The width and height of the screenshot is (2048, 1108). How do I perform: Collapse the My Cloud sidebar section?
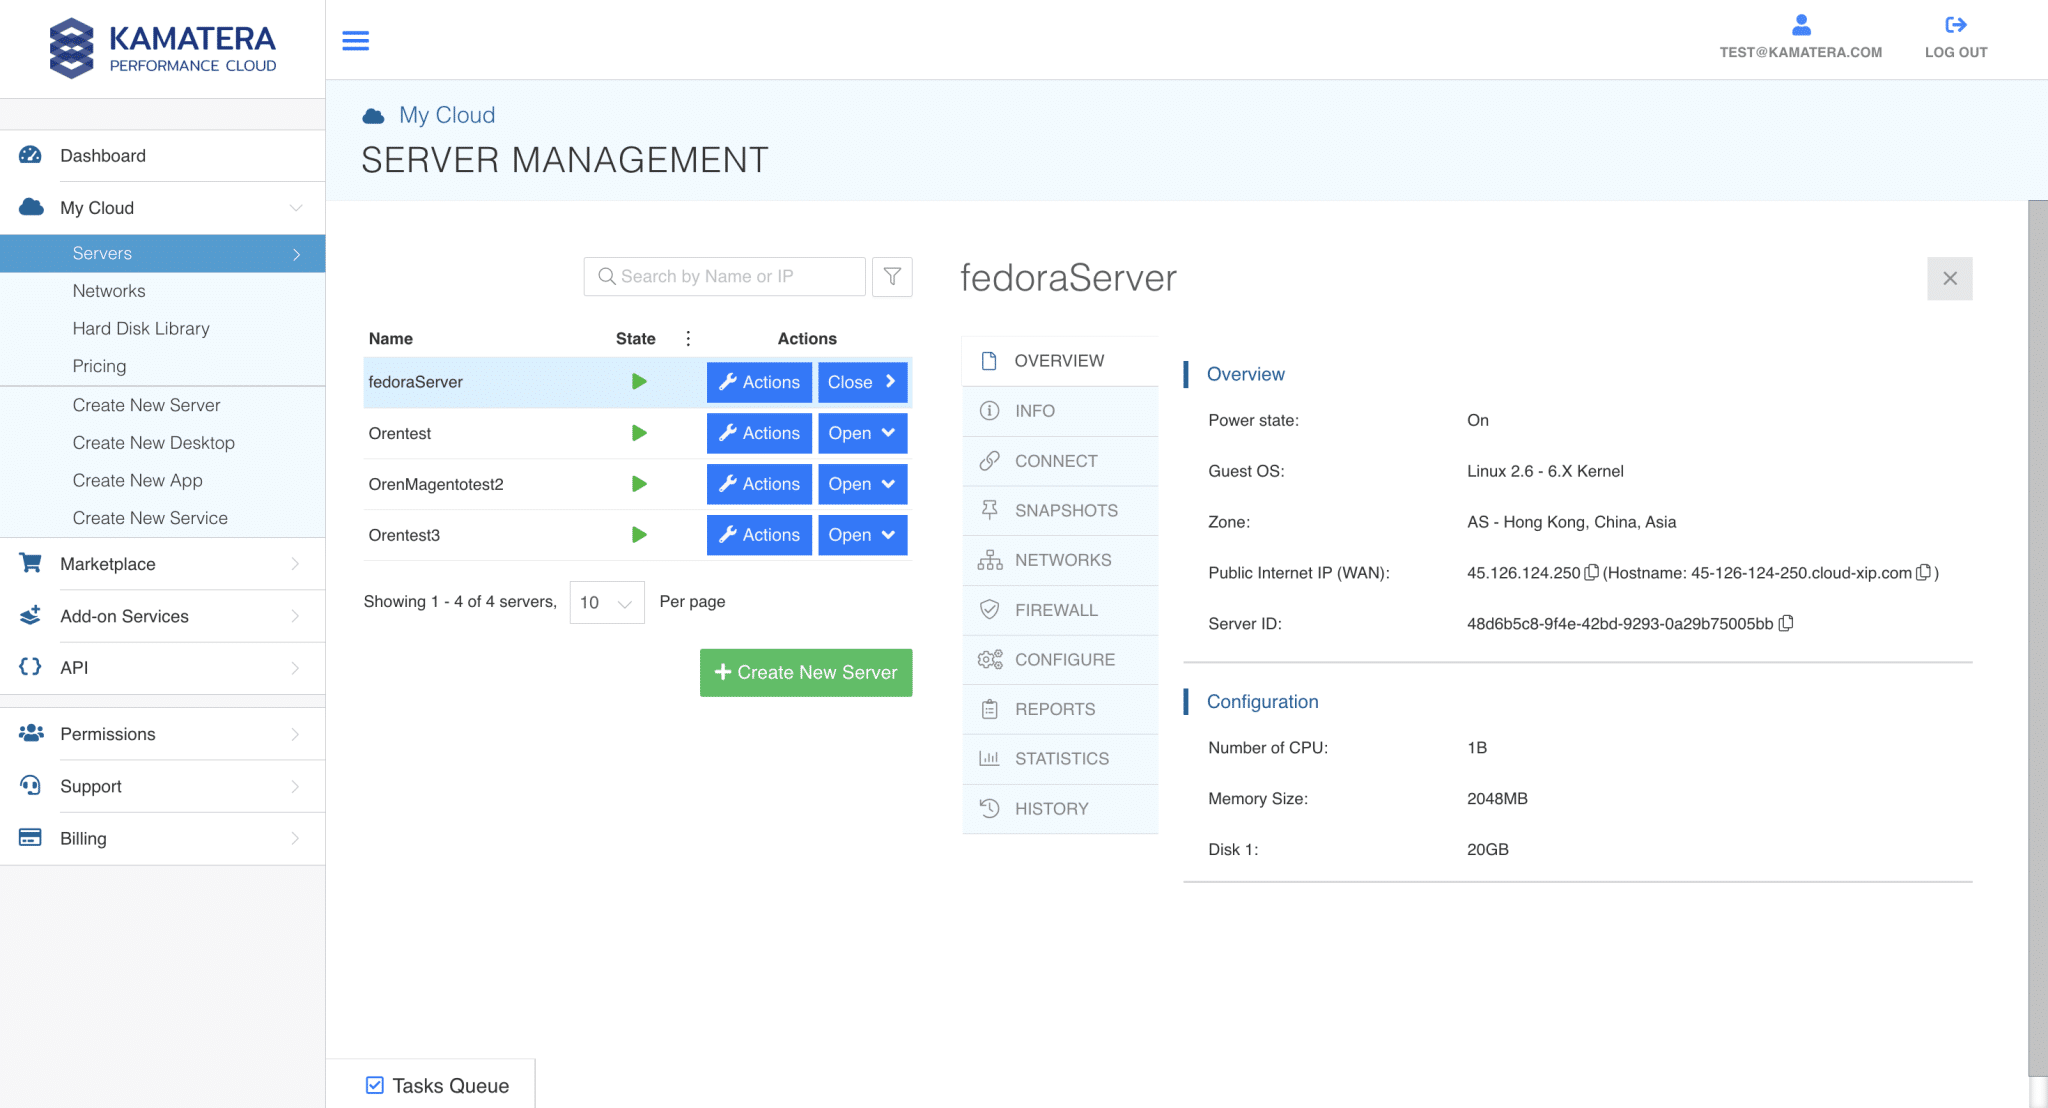296,208
